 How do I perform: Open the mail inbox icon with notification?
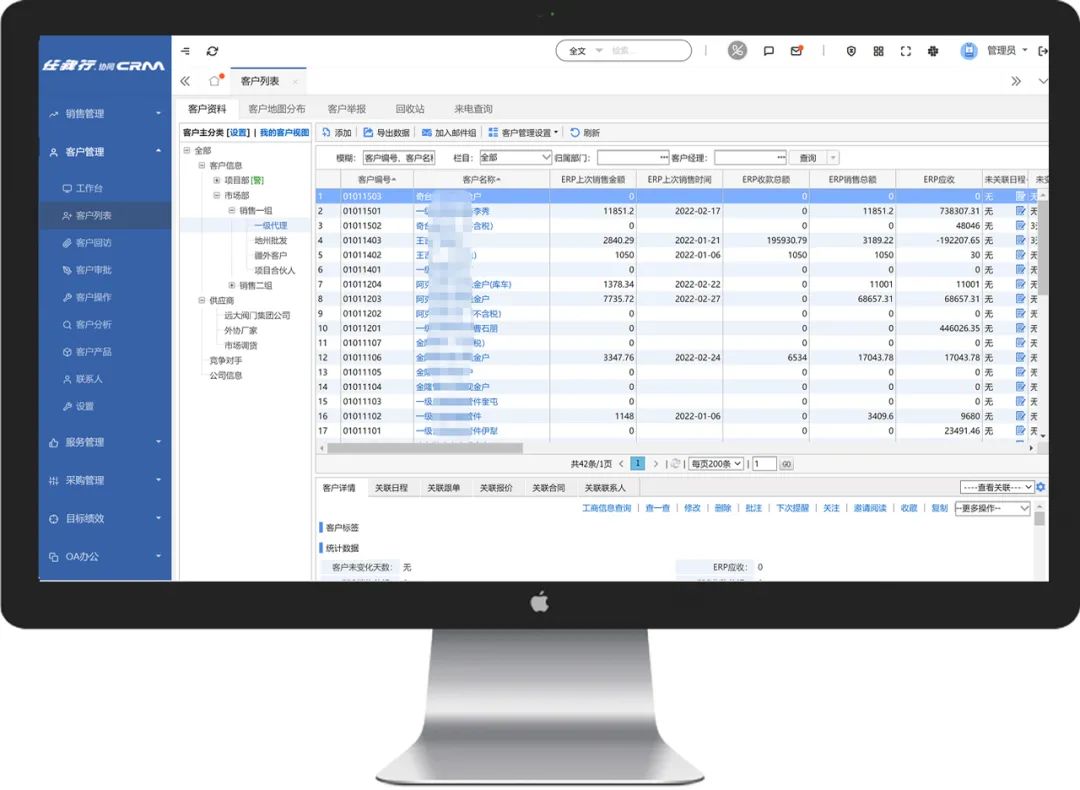coord(796,51)
